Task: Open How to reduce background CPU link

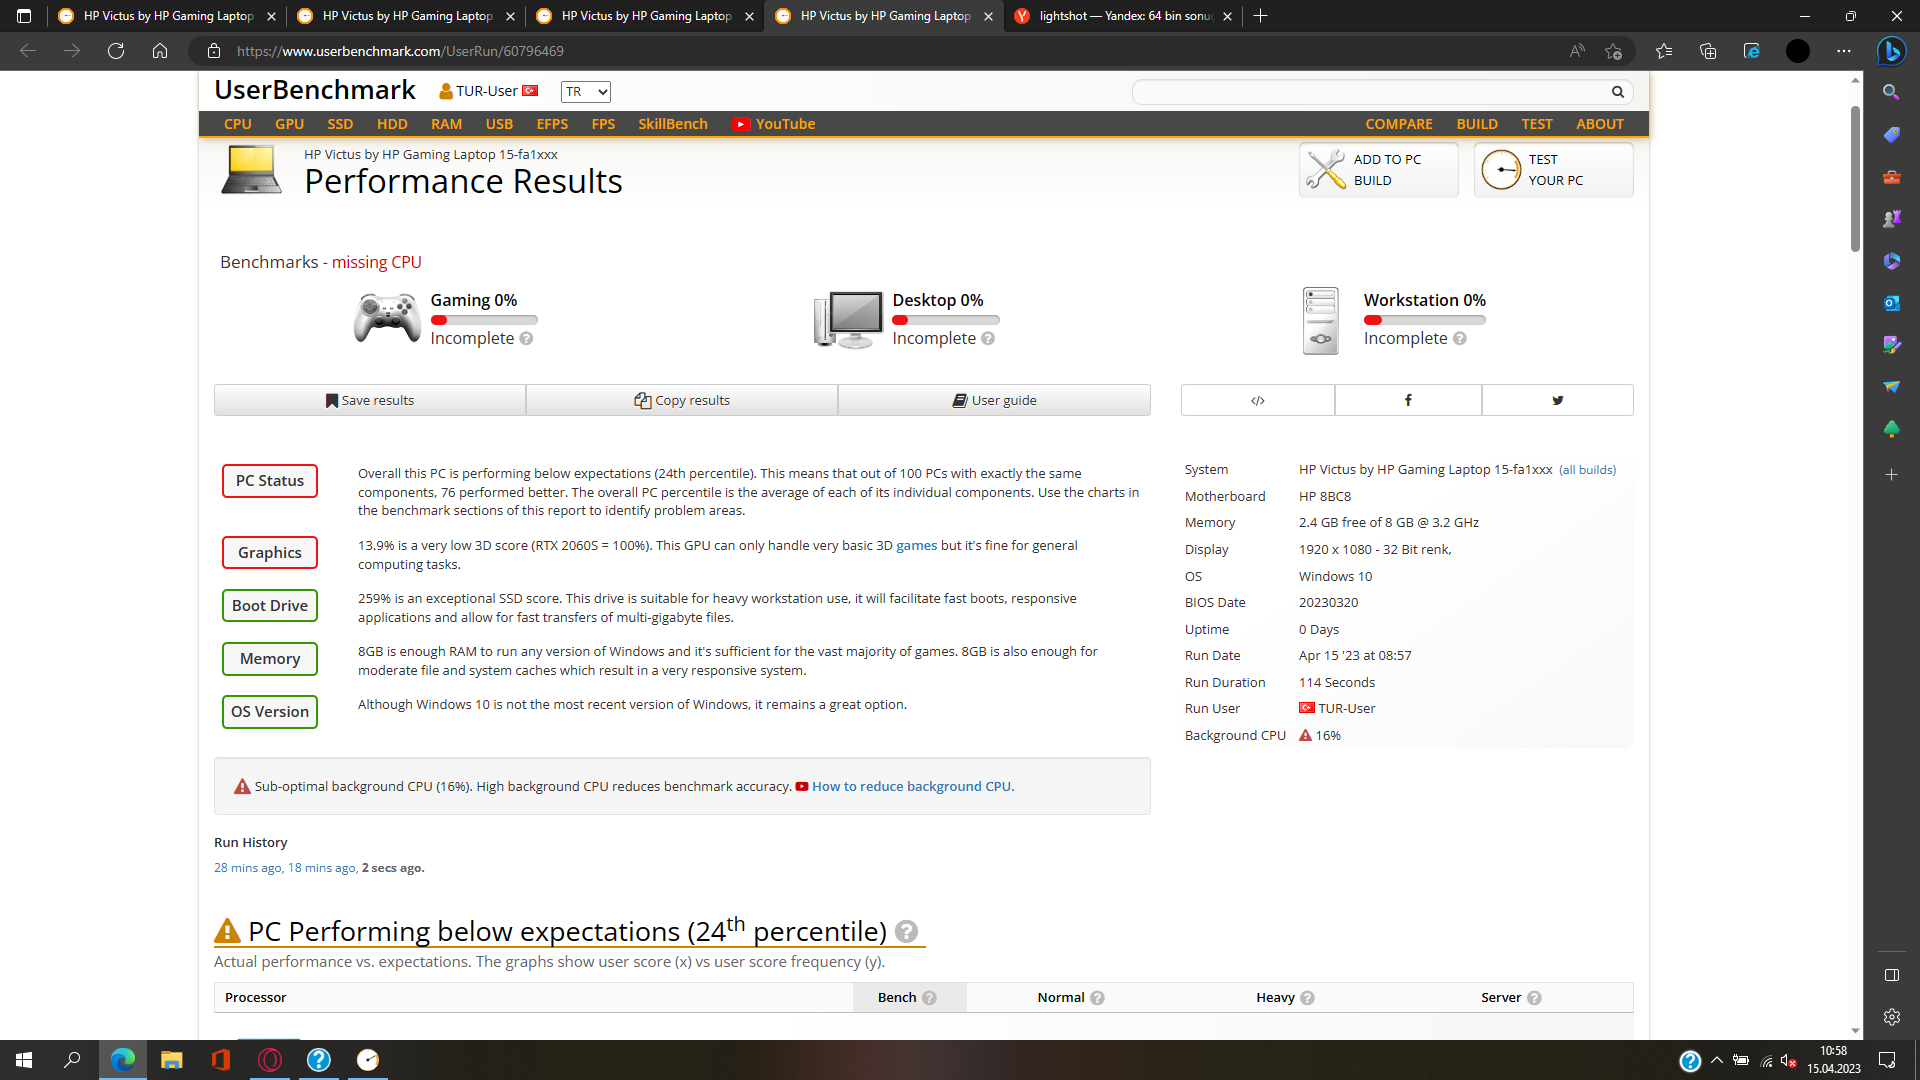Action: pos(911,787)
